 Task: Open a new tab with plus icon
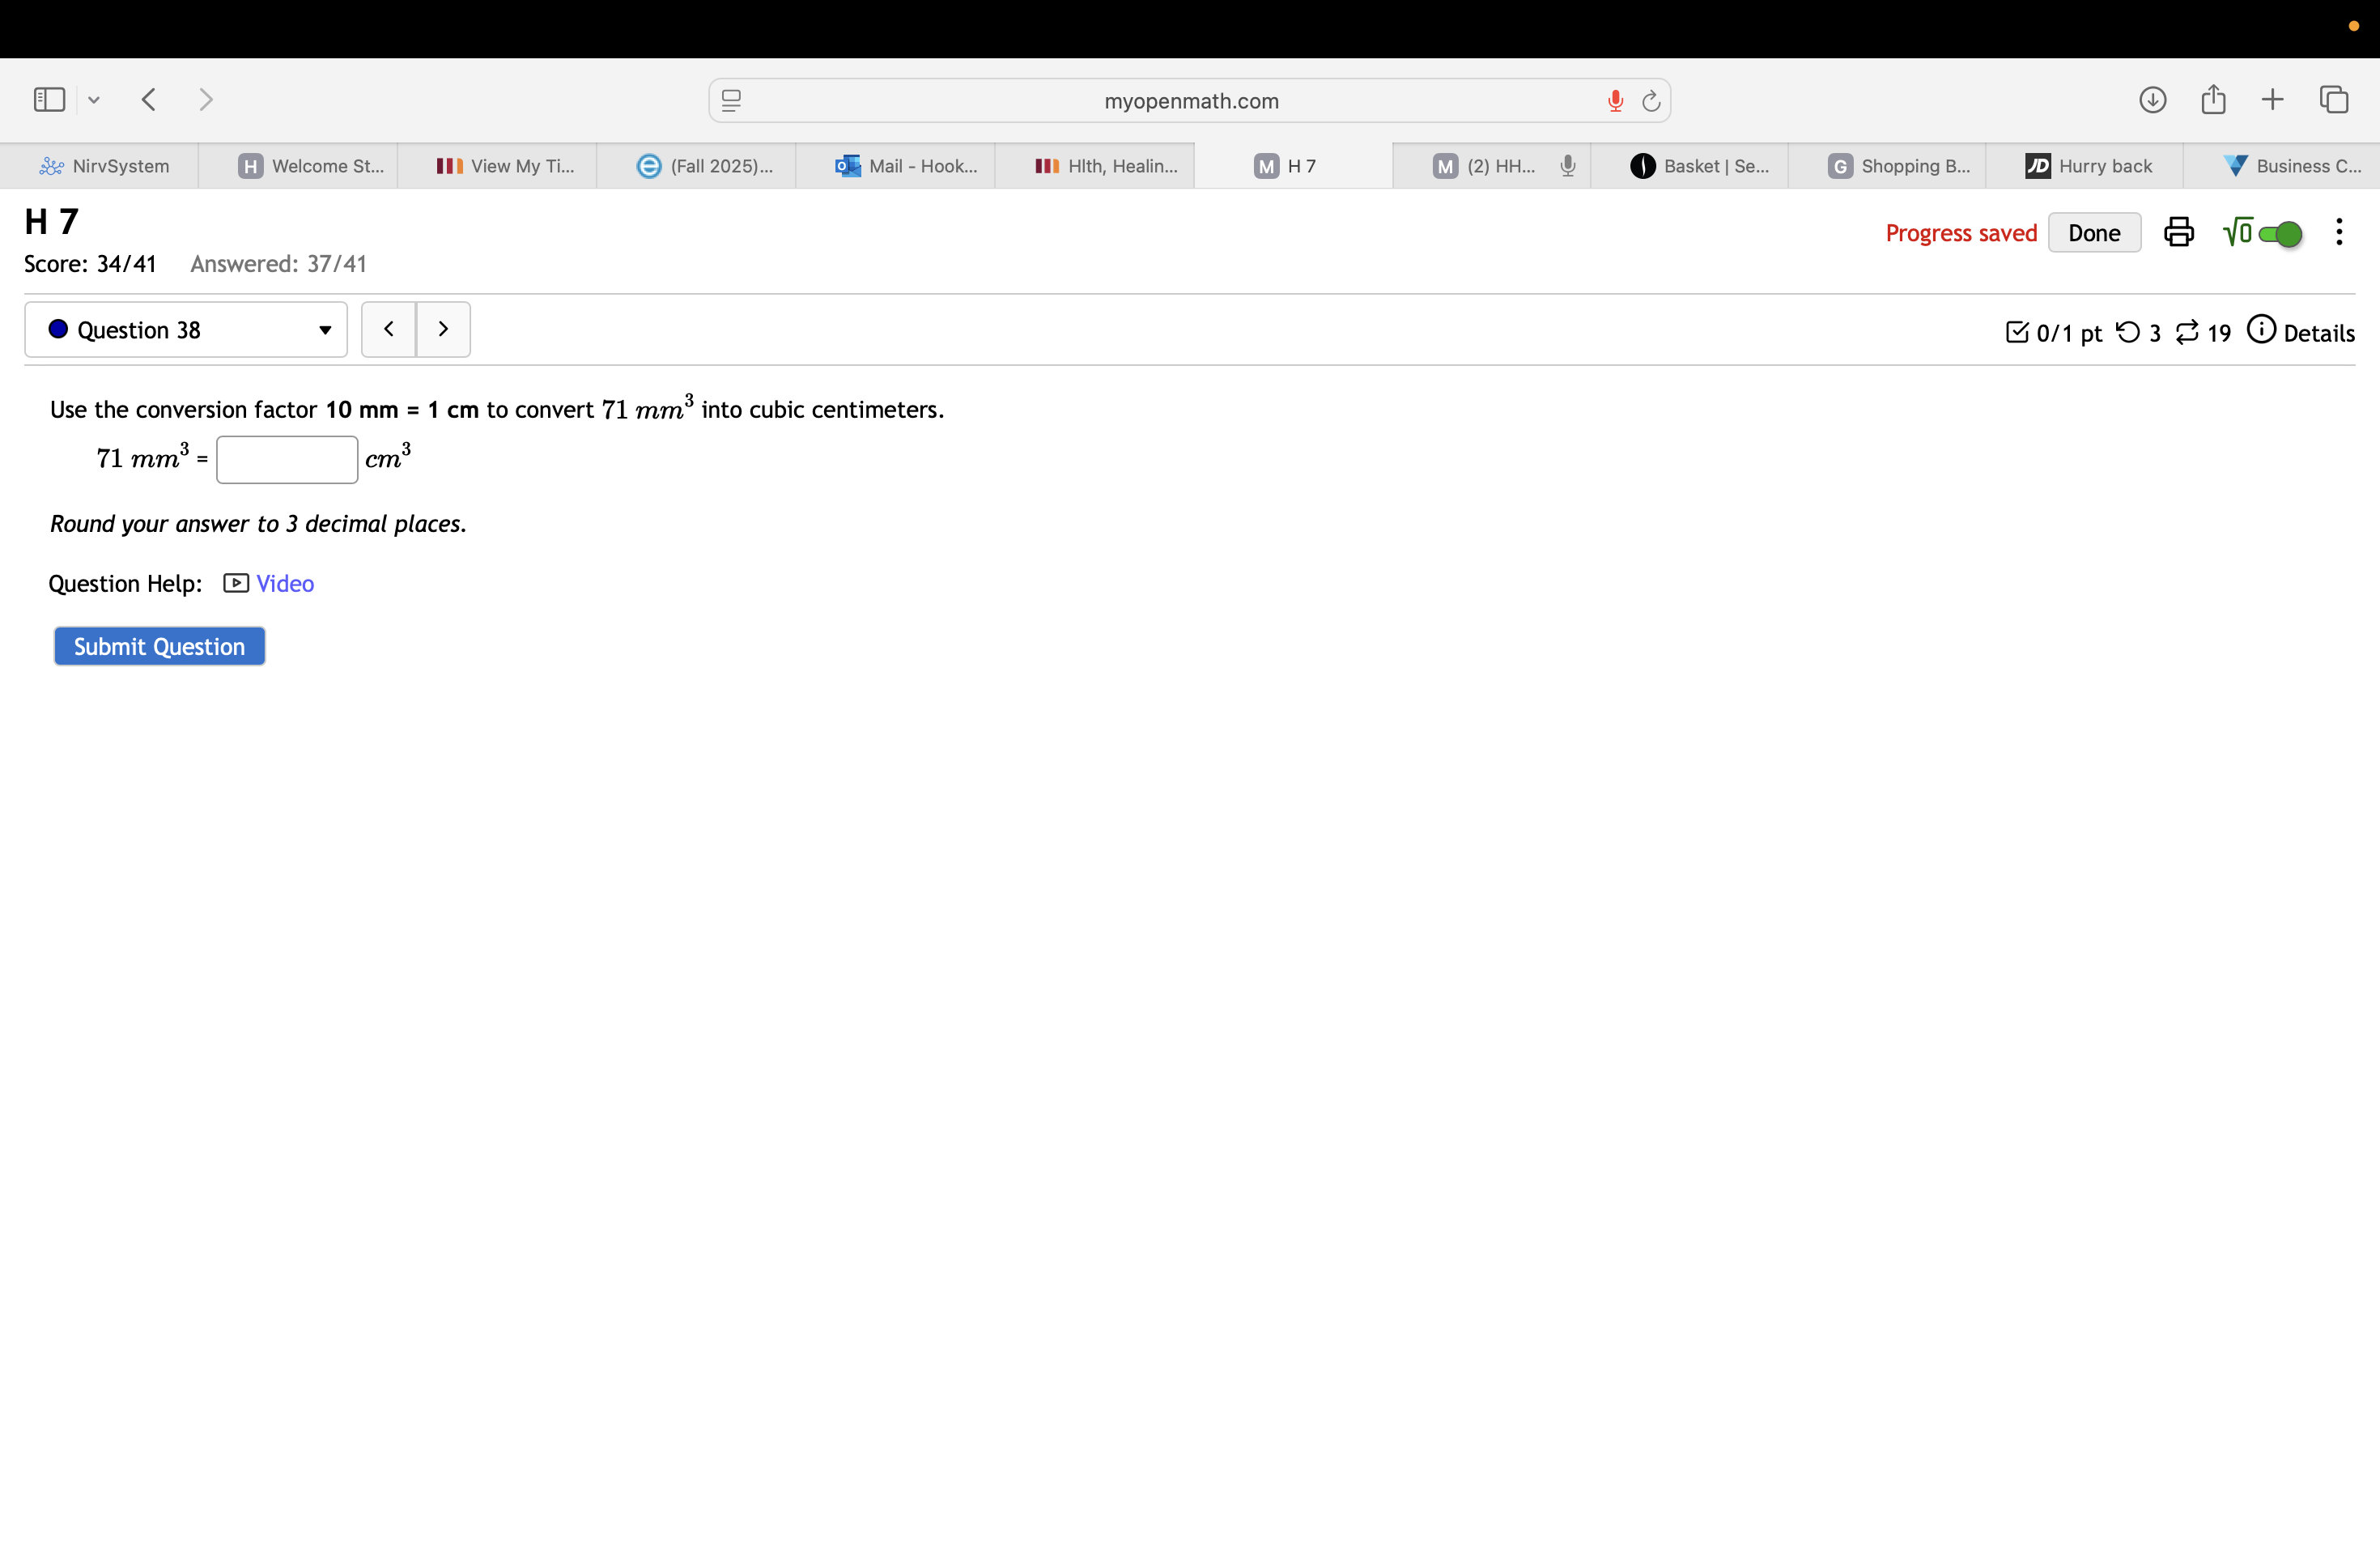tap(2272, 100)
